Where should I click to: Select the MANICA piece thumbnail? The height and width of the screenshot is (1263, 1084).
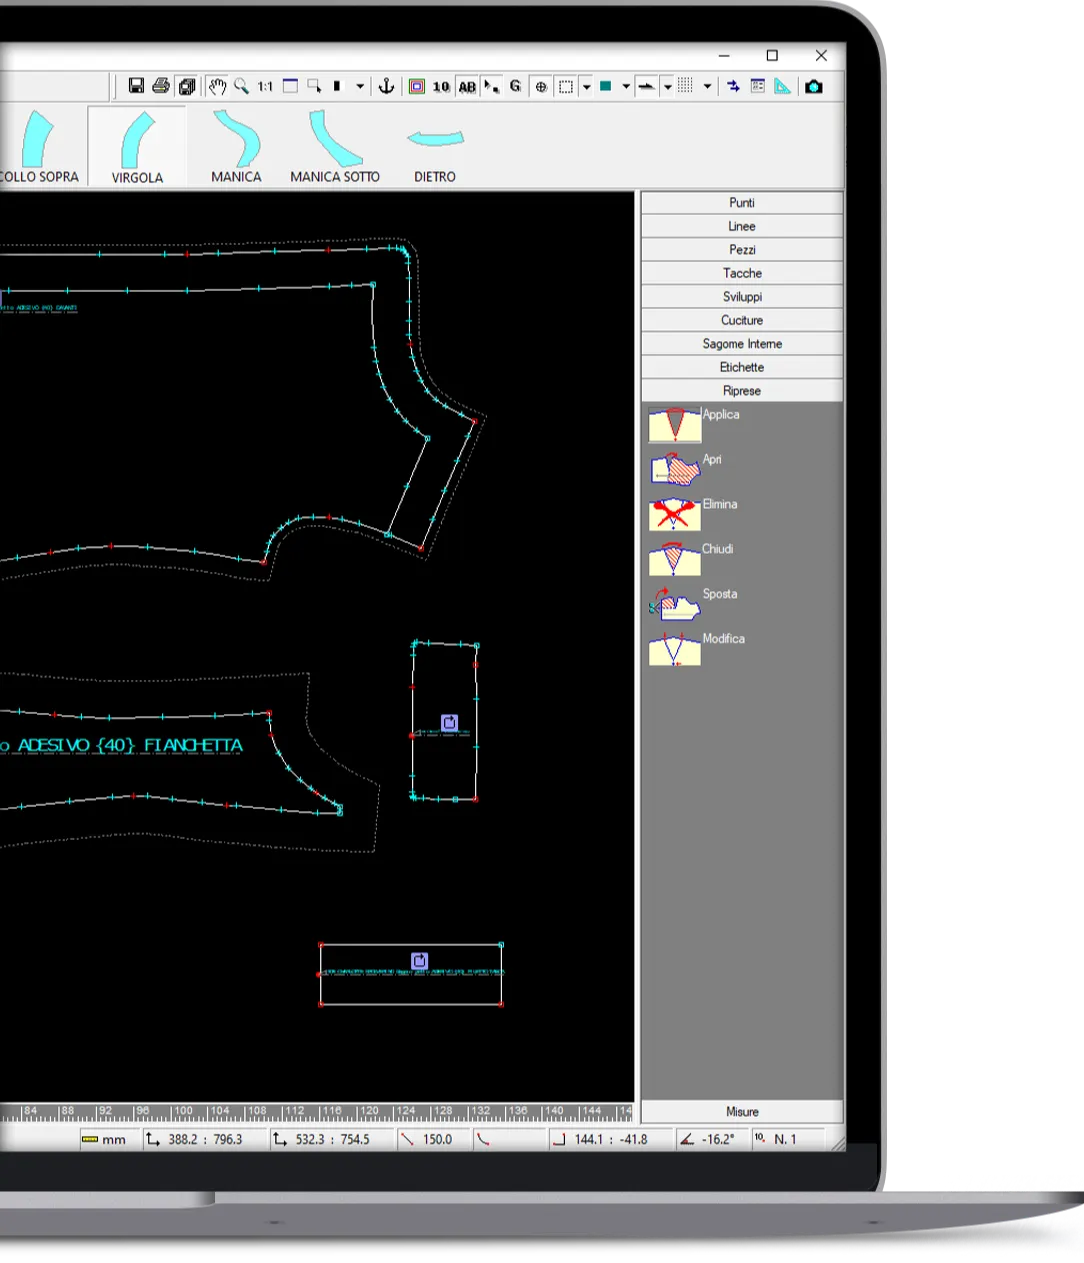pos(236,146)
